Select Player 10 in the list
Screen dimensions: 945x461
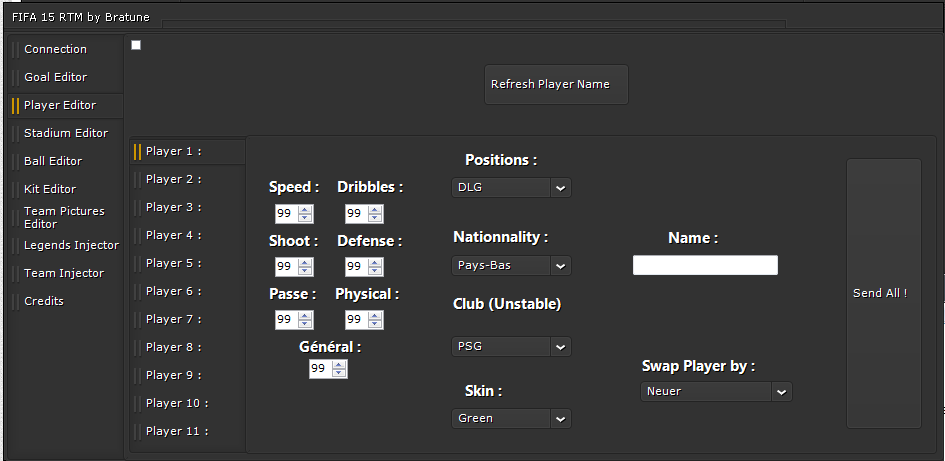coord(188,404)
